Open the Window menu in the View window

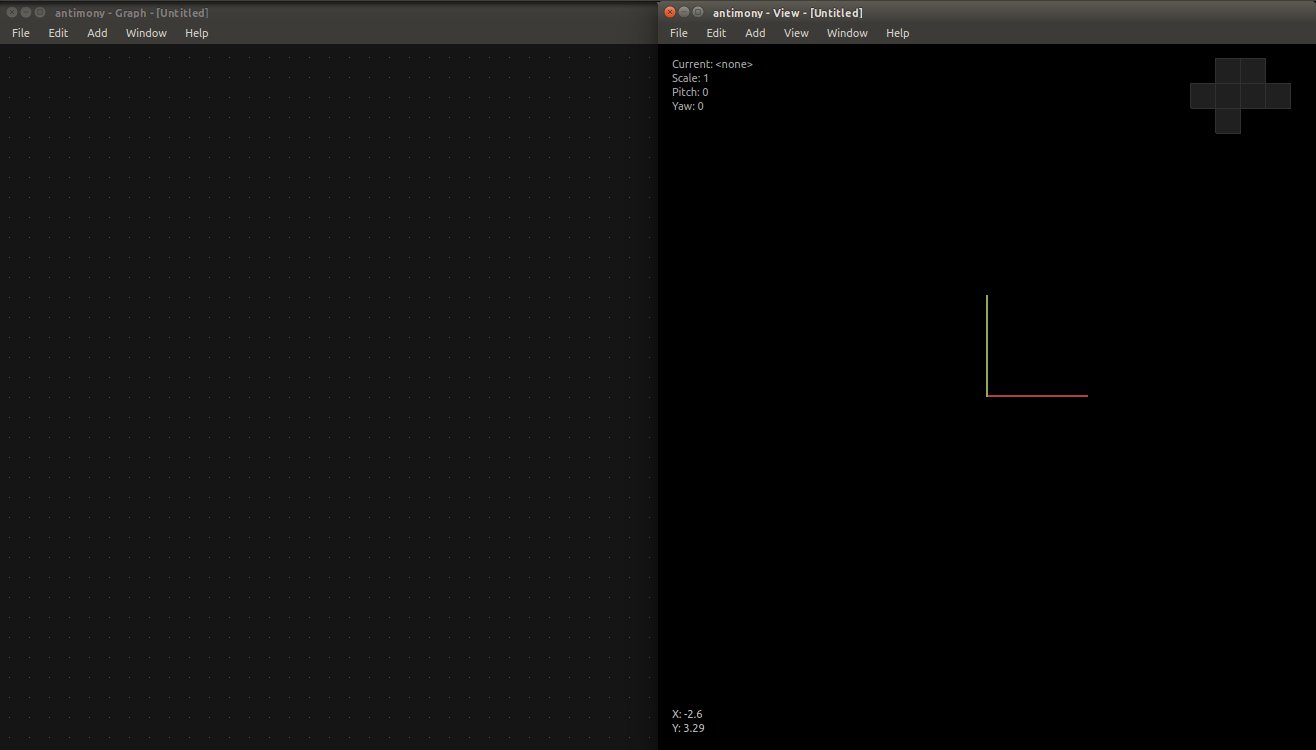(846, 33)
